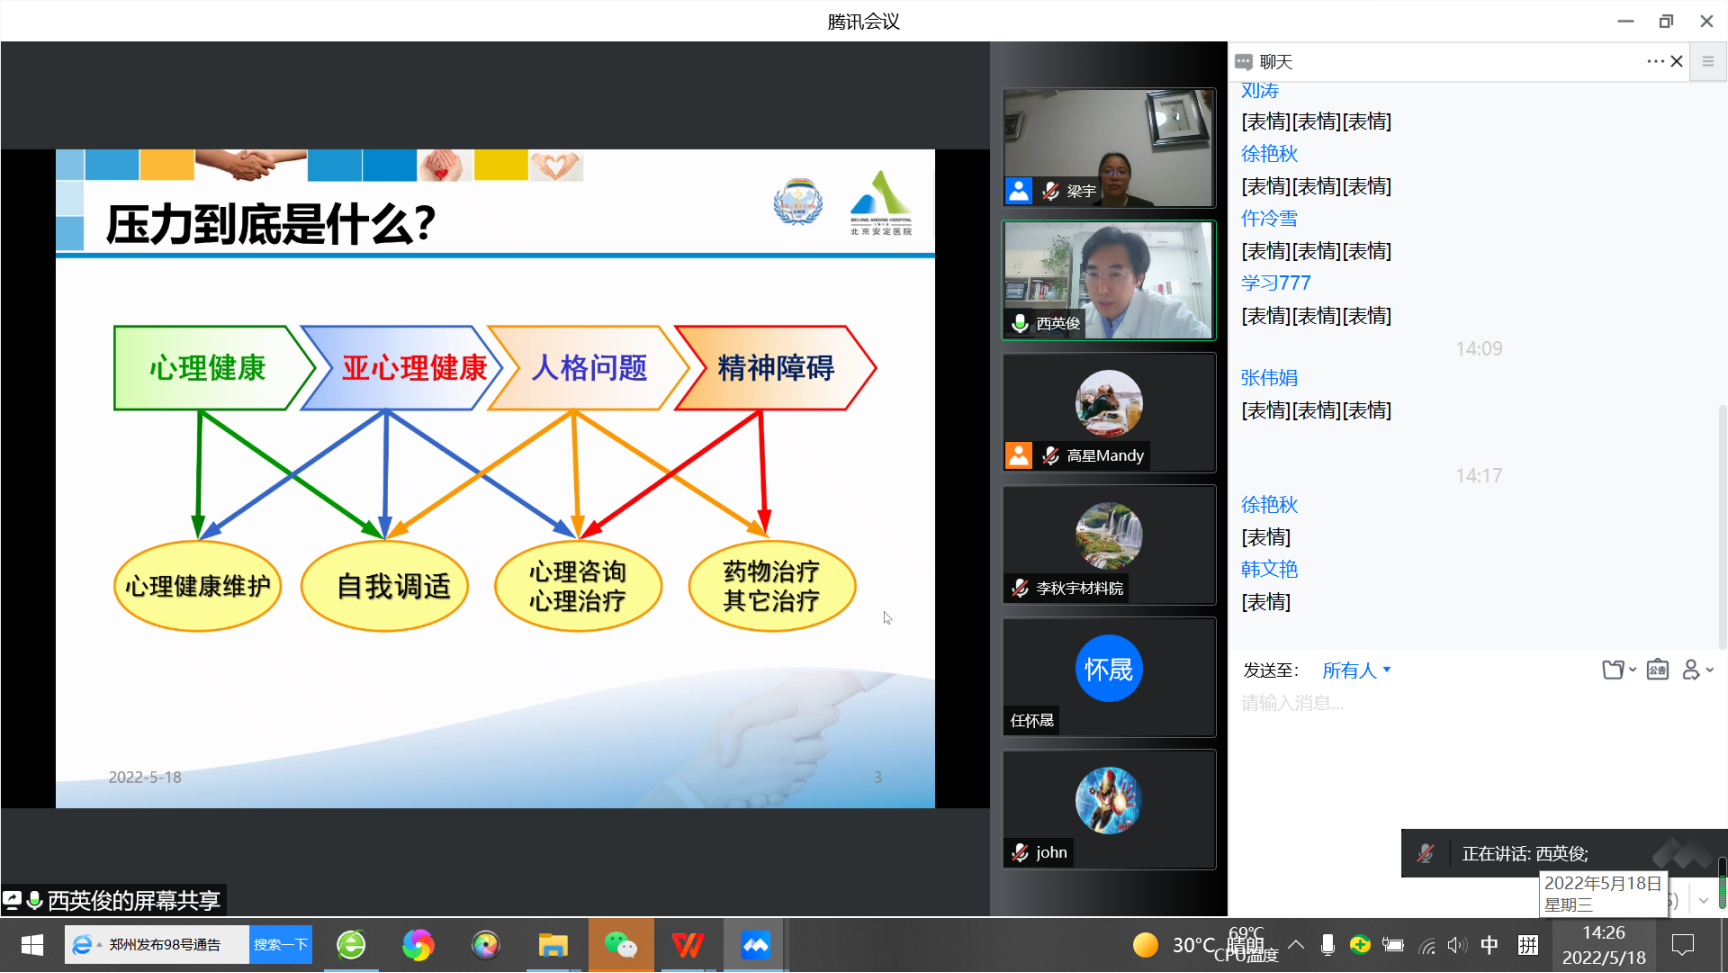Open the 所有人 recipient dropdown
Image resolution: width=1728 pixels, height=973 pixels.
click(1356, 670)
